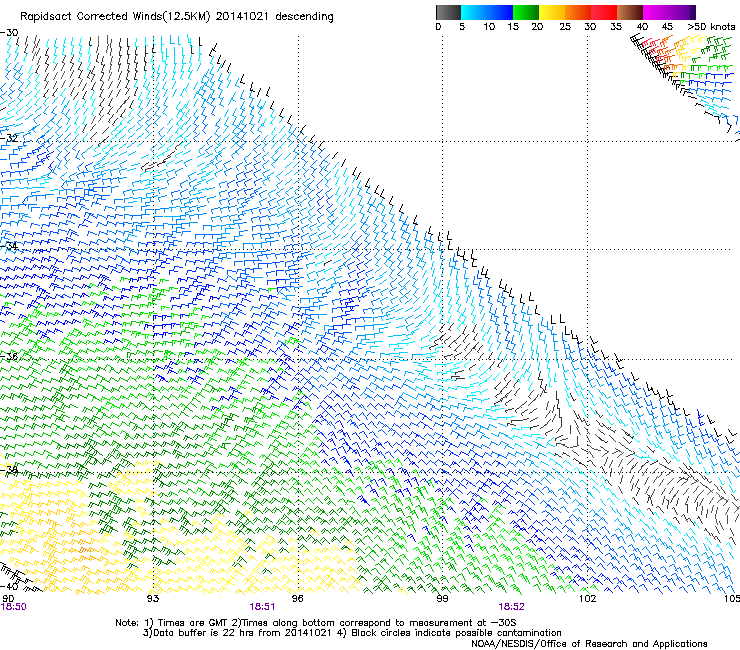Click the 'Note: 1) Times are GMT' line

pyautogui.click(x=316, y=623)
